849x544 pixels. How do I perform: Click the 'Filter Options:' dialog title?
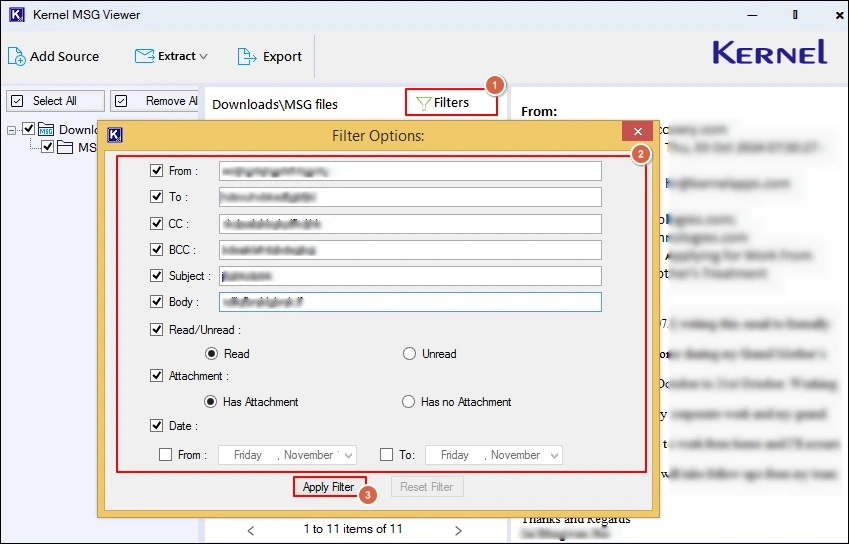click(378, 135)
